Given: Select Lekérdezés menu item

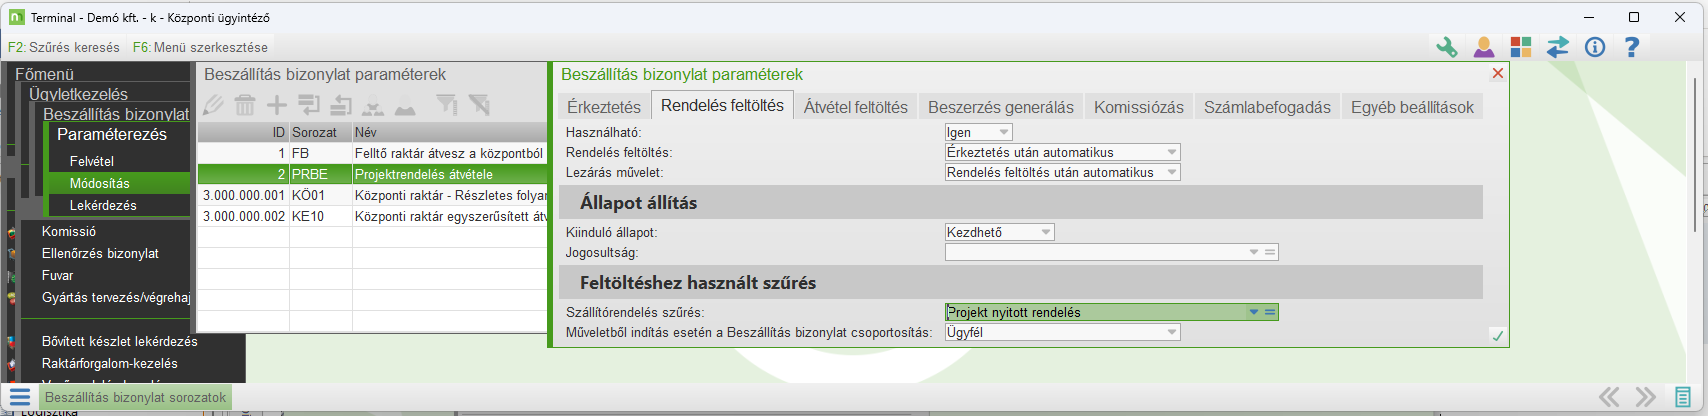Looking at the screenshot, I should coord(103,205).
